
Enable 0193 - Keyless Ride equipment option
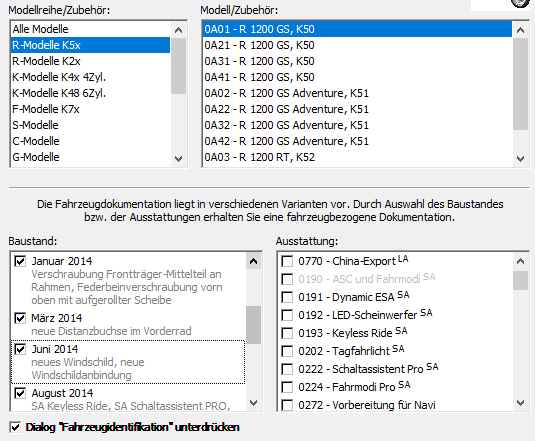click(287, 333)
